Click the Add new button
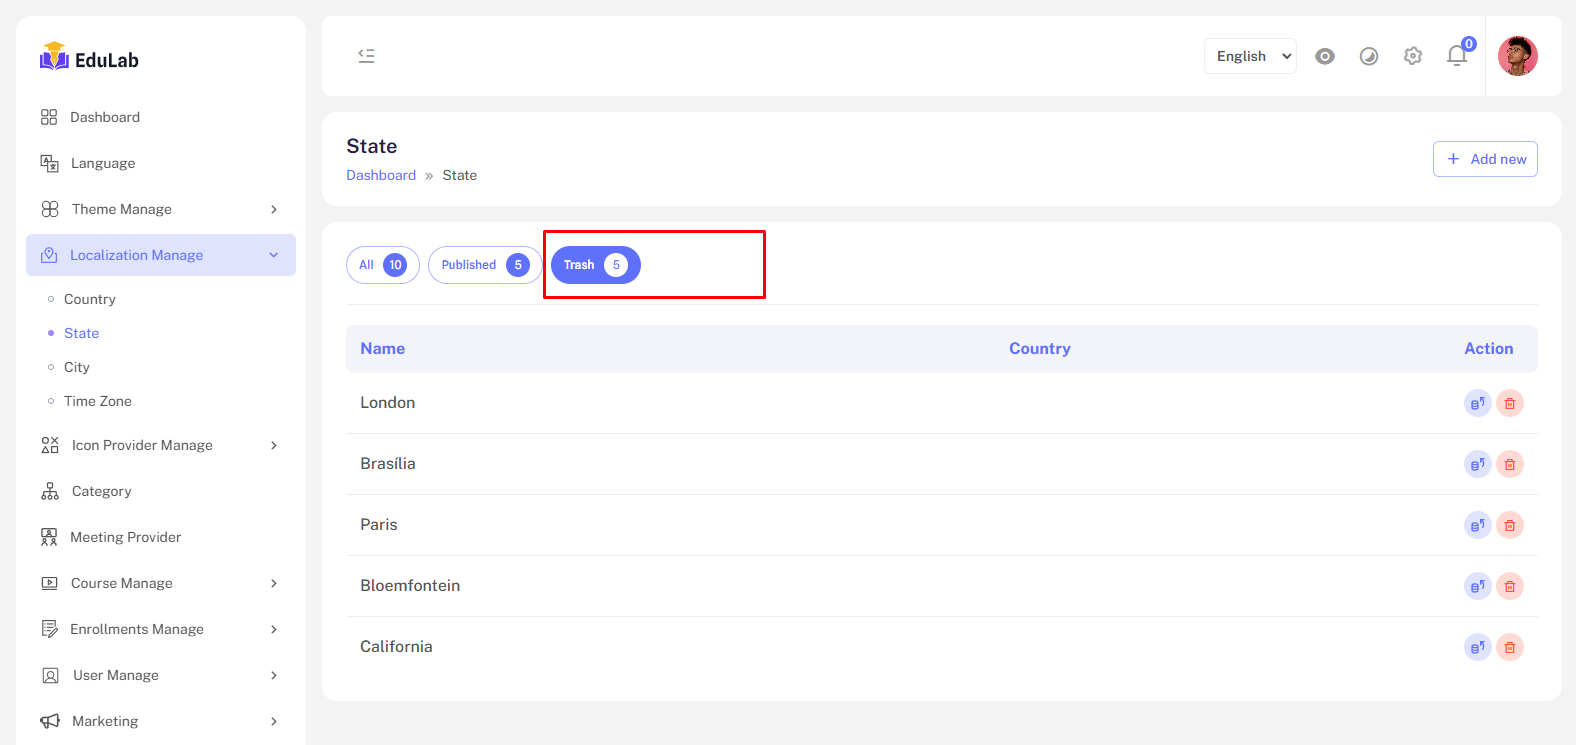Image resolution: width=1576 pixels, height=745 pixels. [1484, 159]
